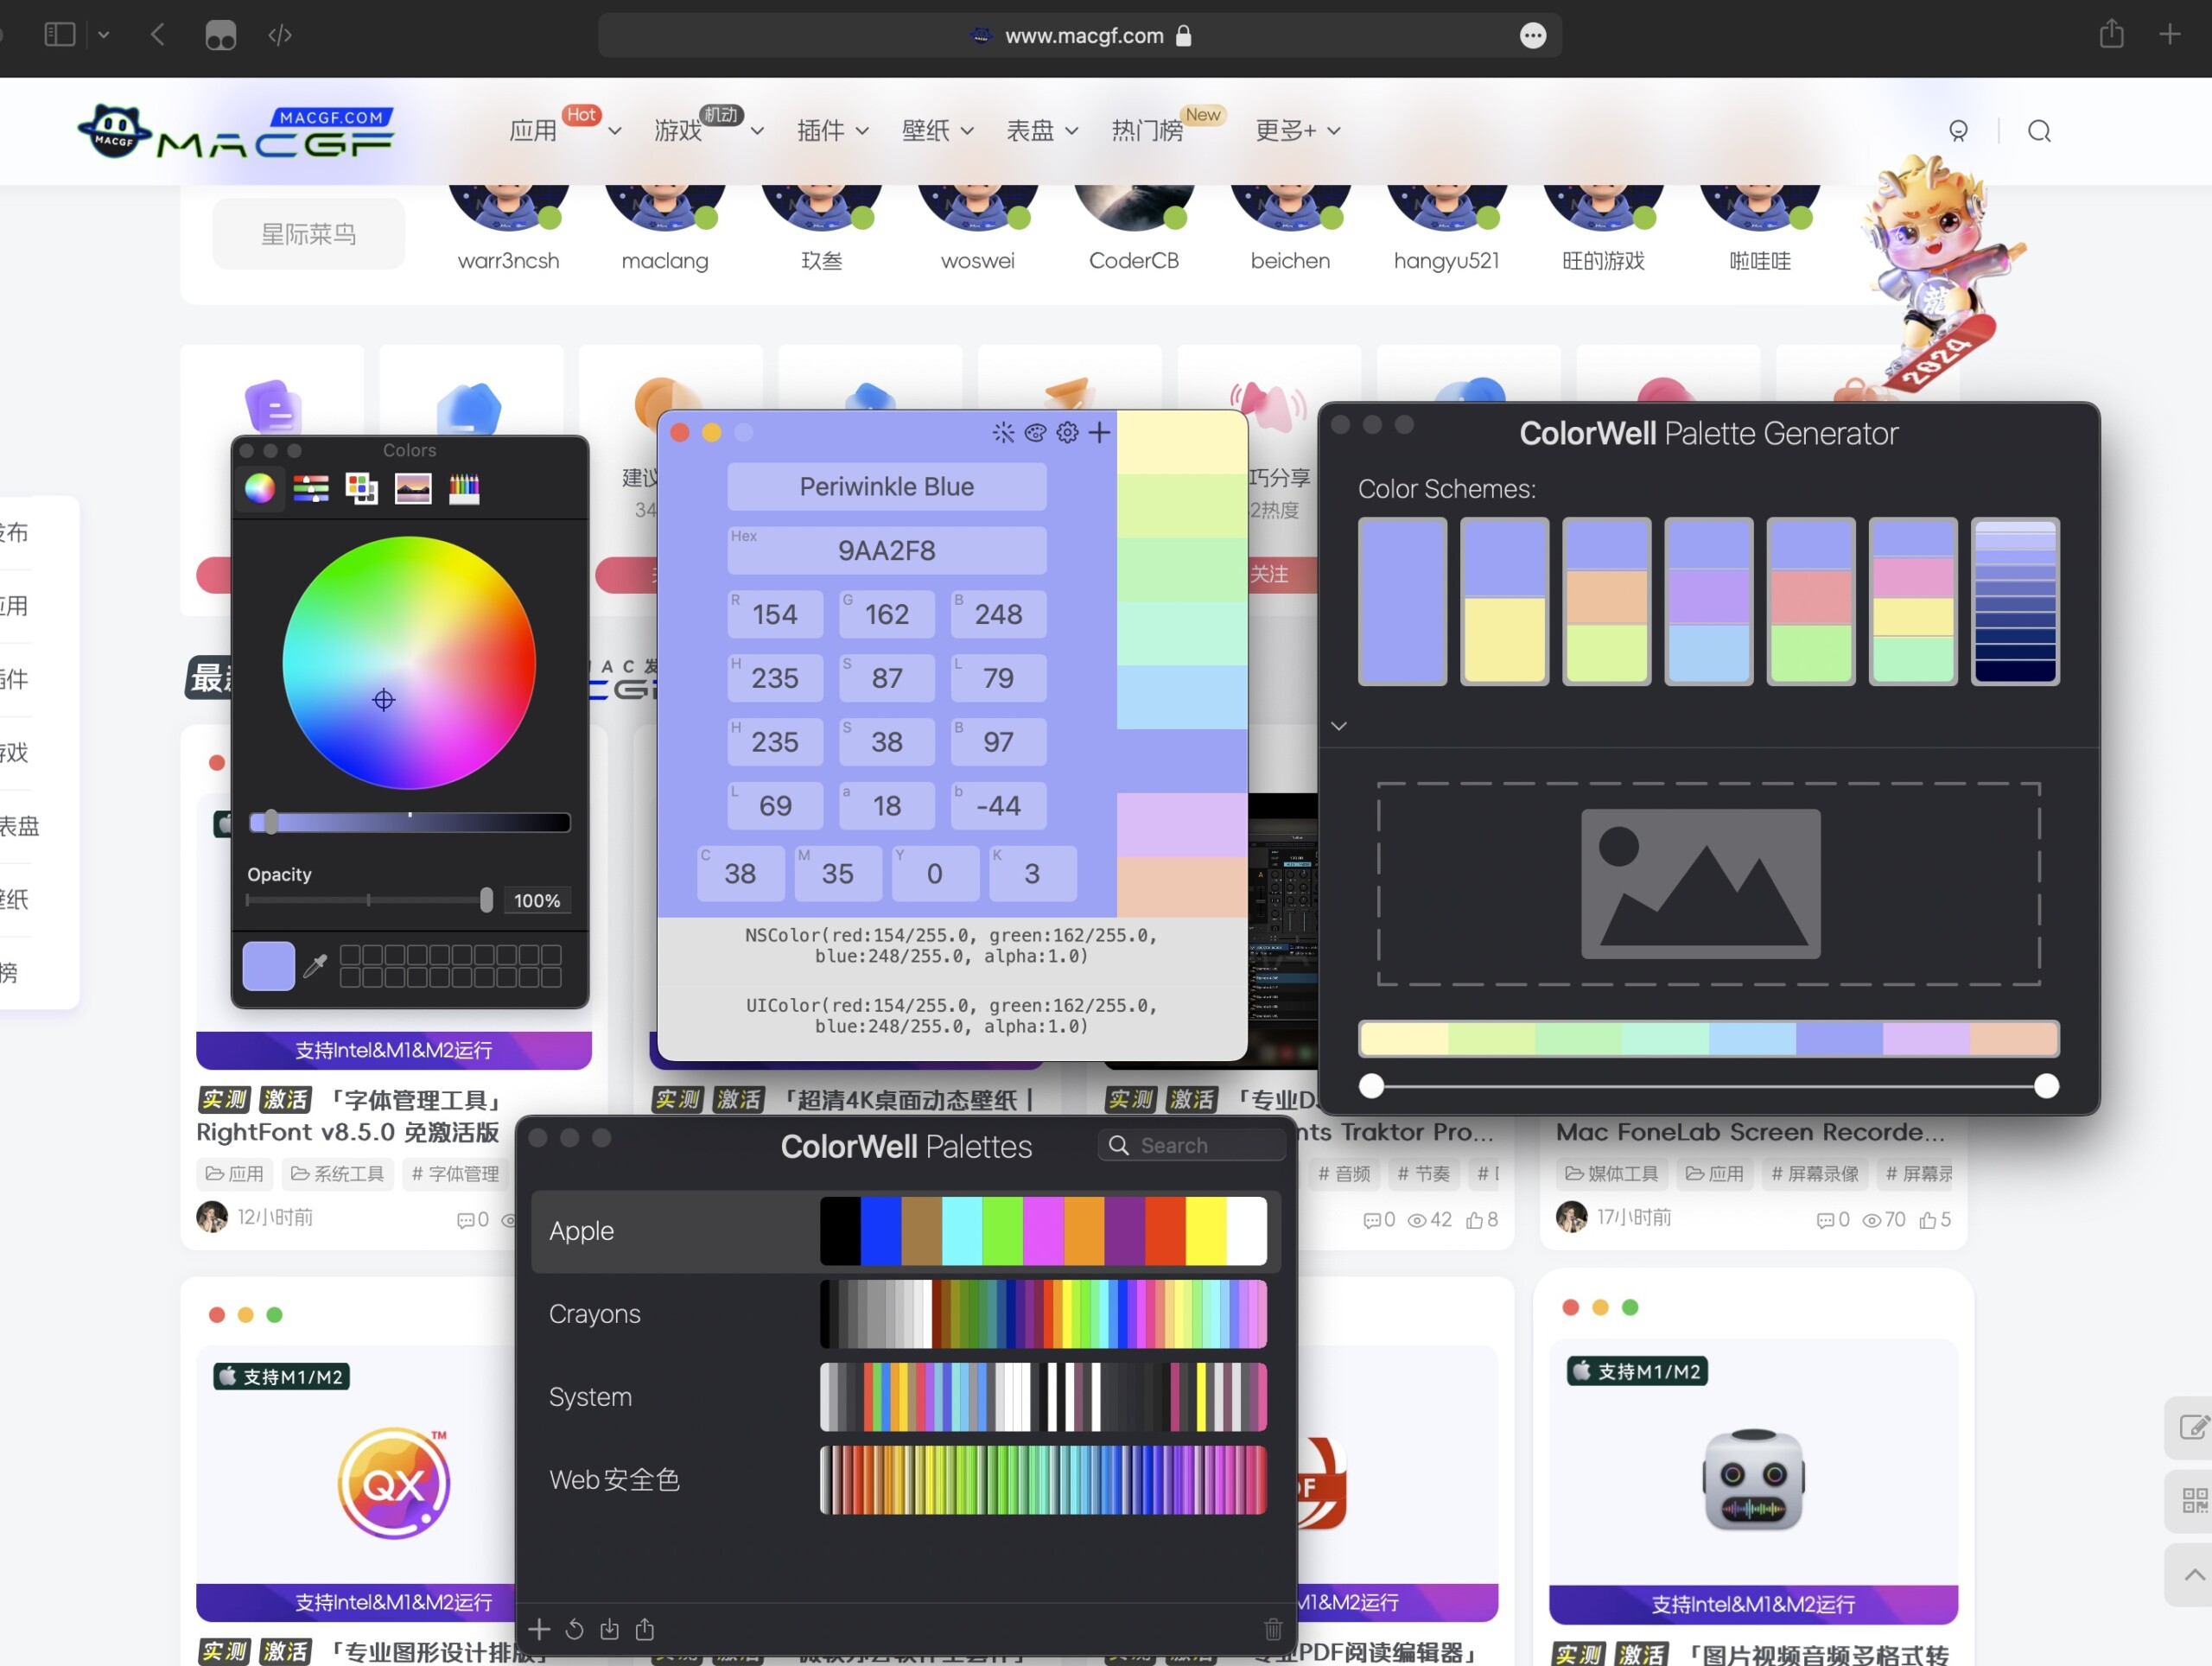Open the Mac FoneLab Screen Recorder article
2212x1666 pixels.
[1750, 1131]
